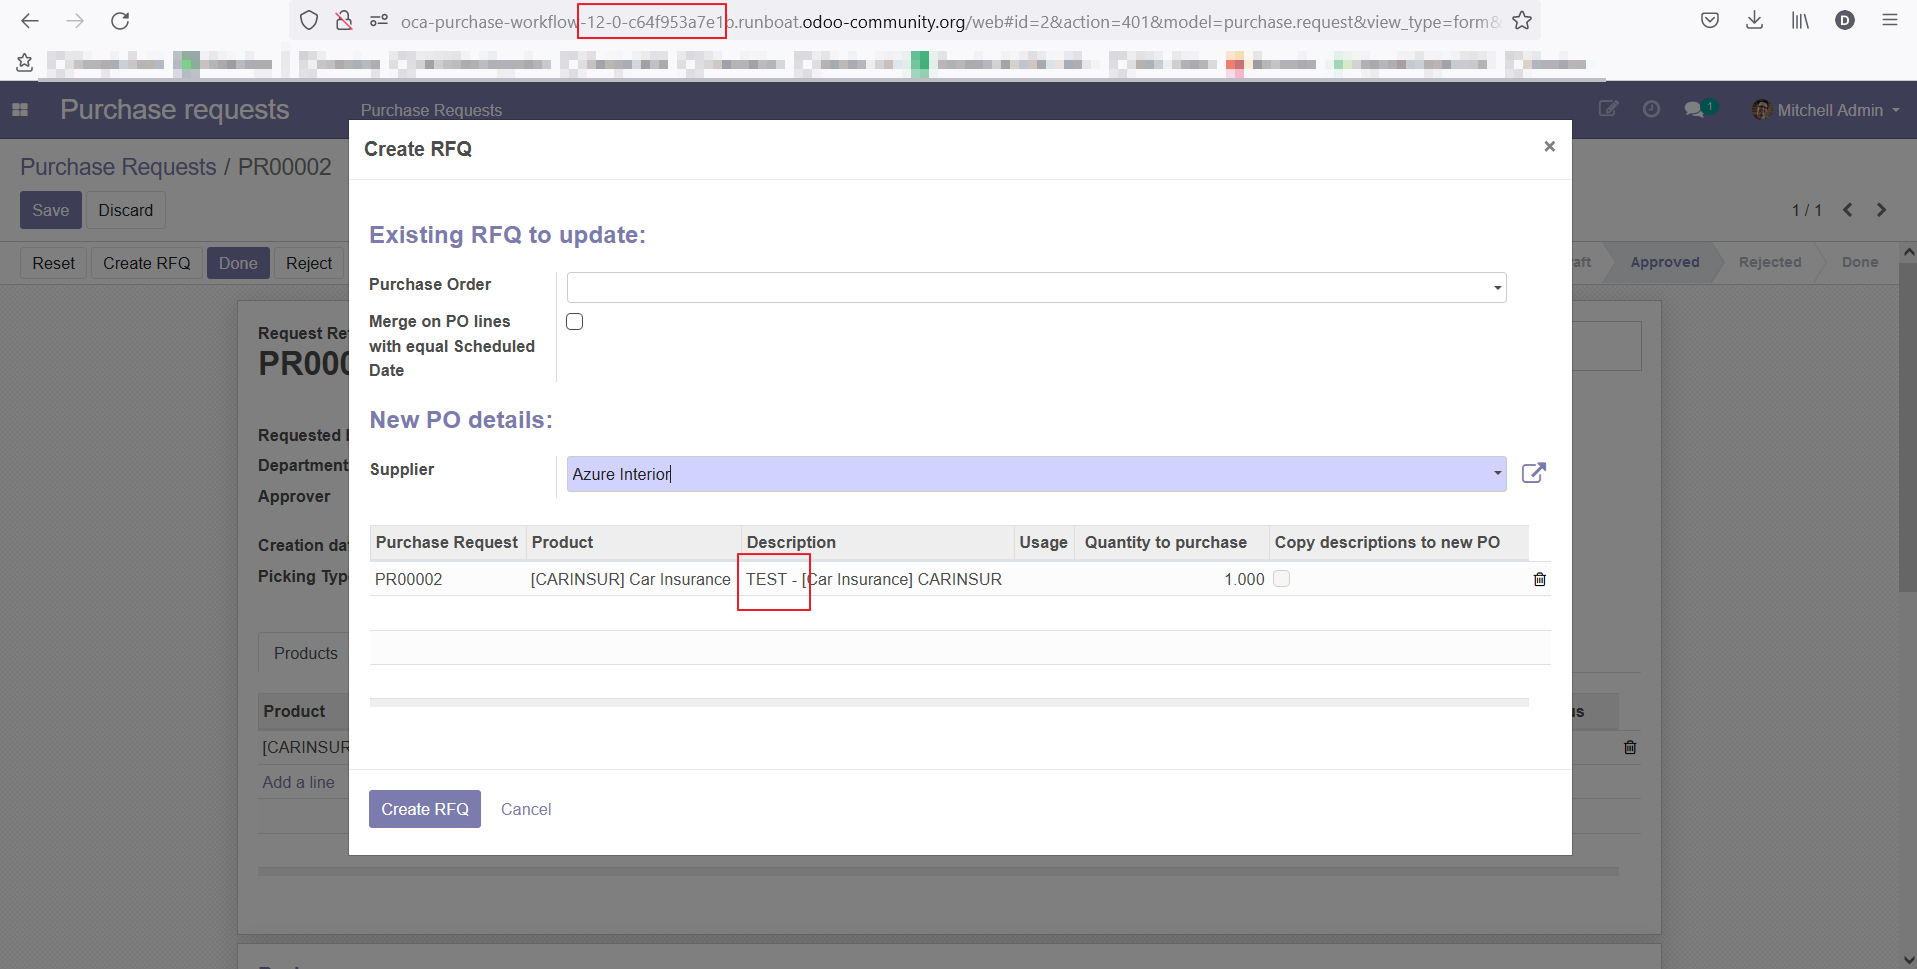
Task: Select the Approved stage in the status bar
Action: [1664, 262]
